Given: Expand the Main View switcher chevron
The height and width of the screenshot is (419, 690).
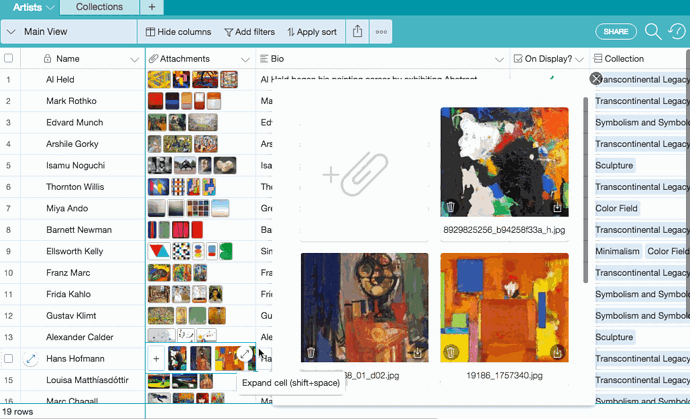Looking at the screenshot, I should tap(11, 32).
